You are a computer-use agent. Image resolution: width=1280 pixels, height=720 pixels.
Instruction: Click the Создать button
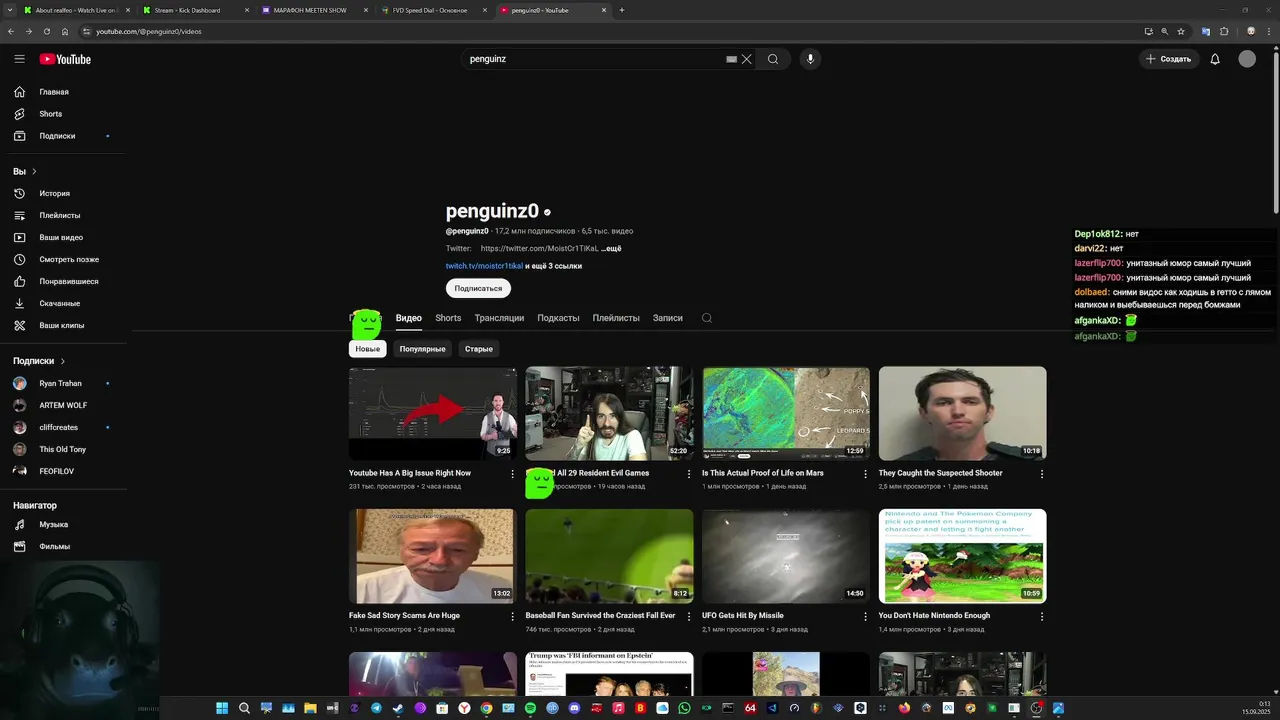point(1169,59)
